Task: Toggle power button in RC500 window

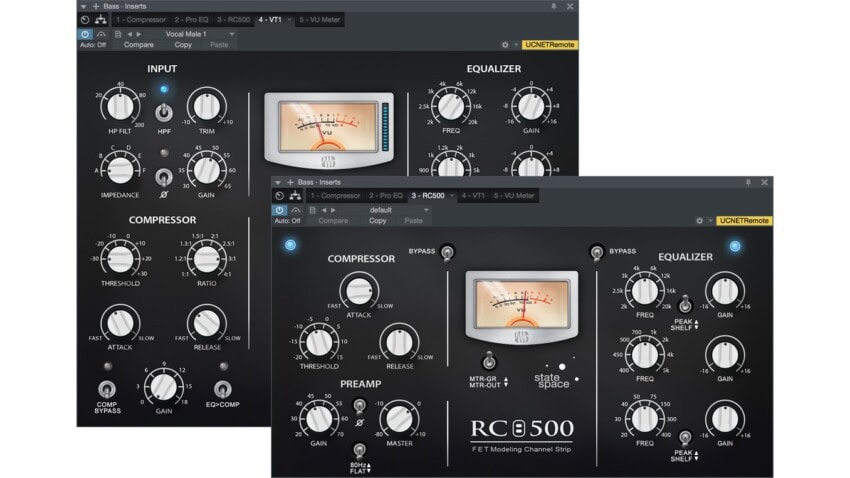Action: (x=280, y=210)
